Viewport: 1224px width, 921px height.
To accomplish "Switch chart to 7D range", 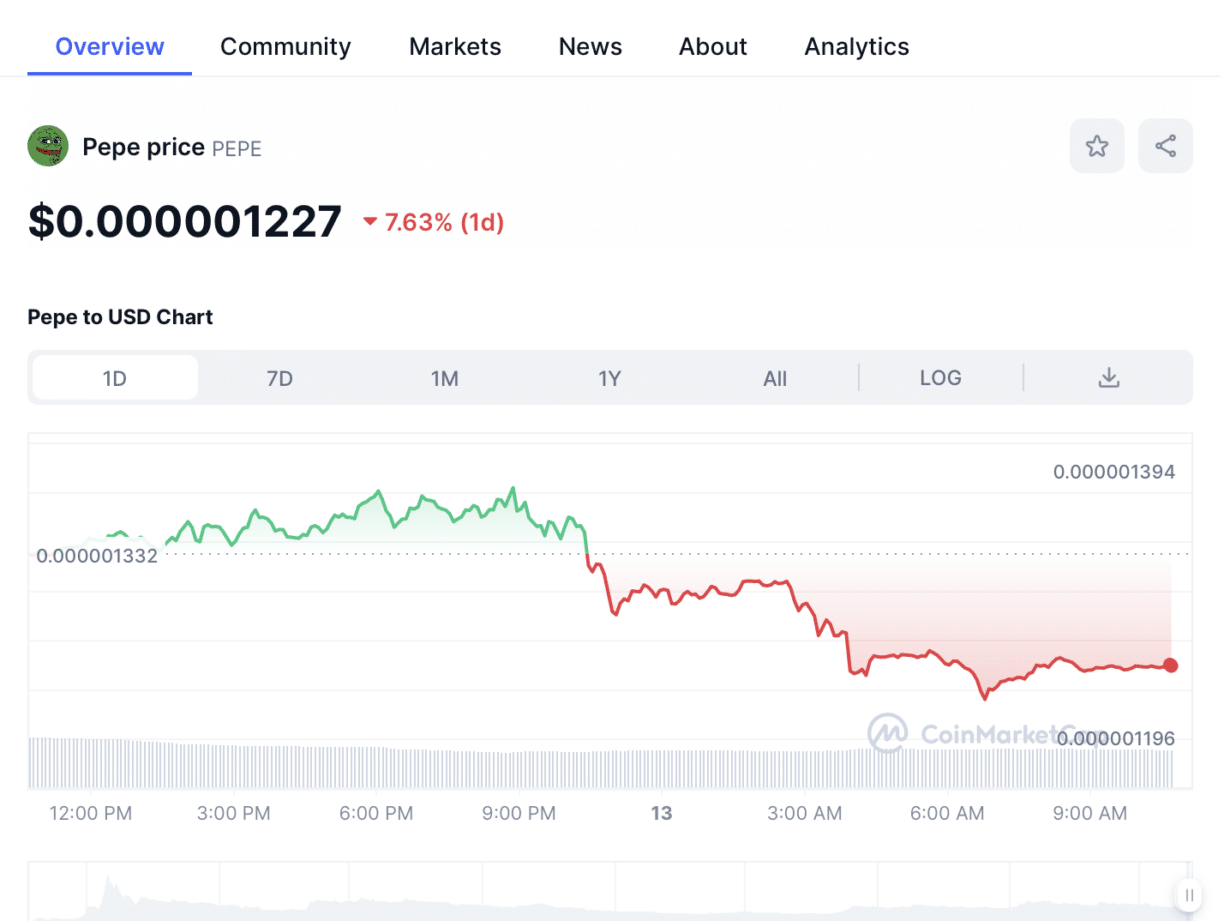I will click(x=280, y=378).
